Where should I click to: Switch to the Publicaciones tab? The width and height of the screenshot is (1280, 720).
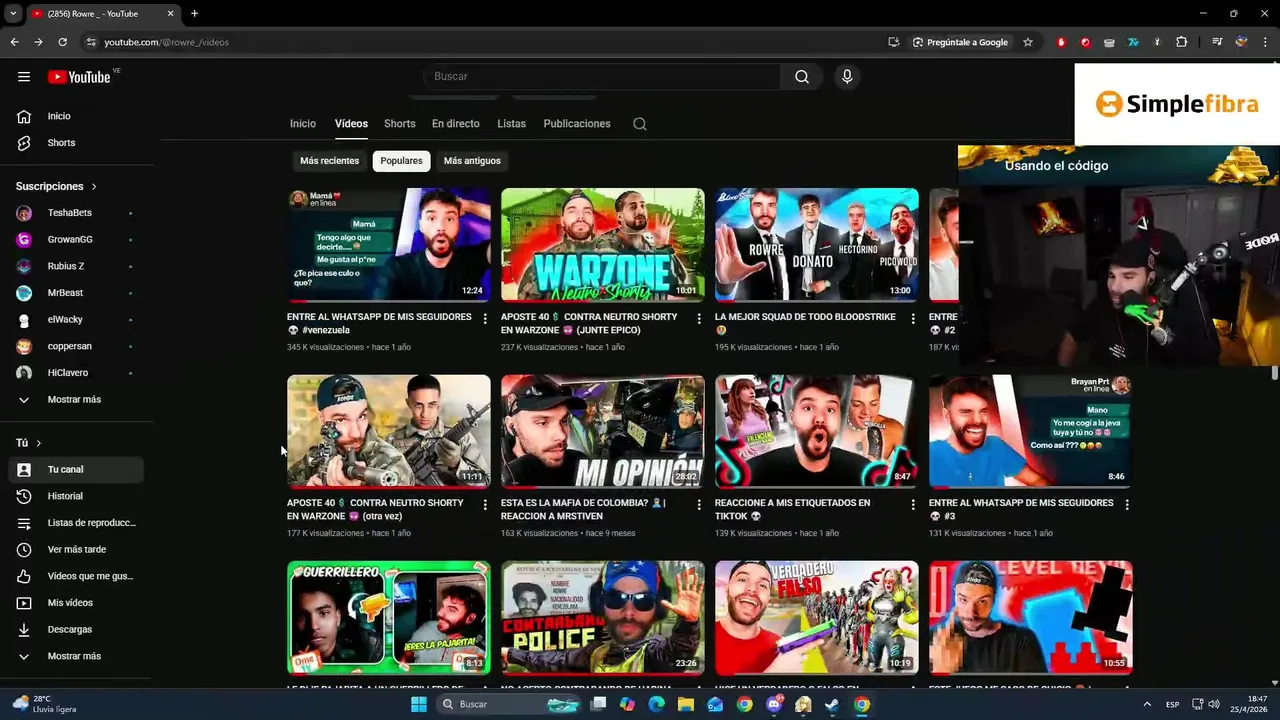(x=577, y=124)
